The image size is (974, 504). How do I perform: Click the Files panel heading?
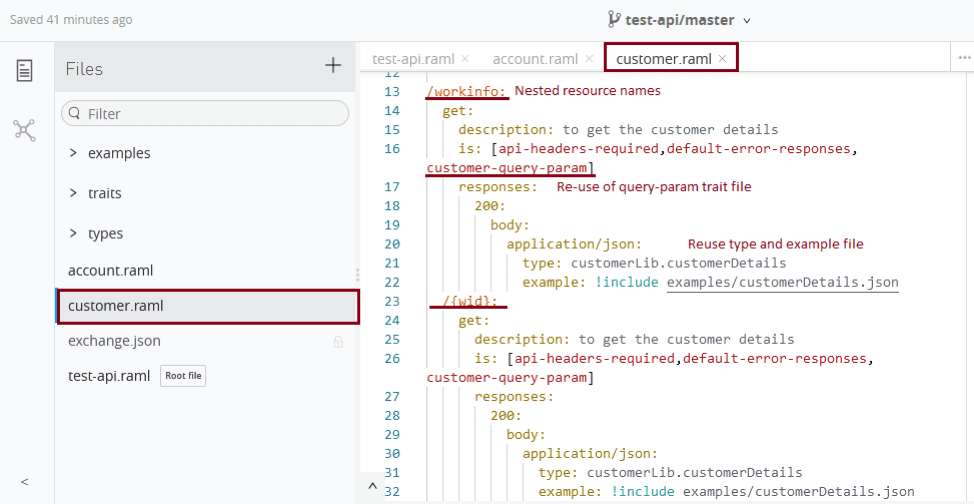84,68
